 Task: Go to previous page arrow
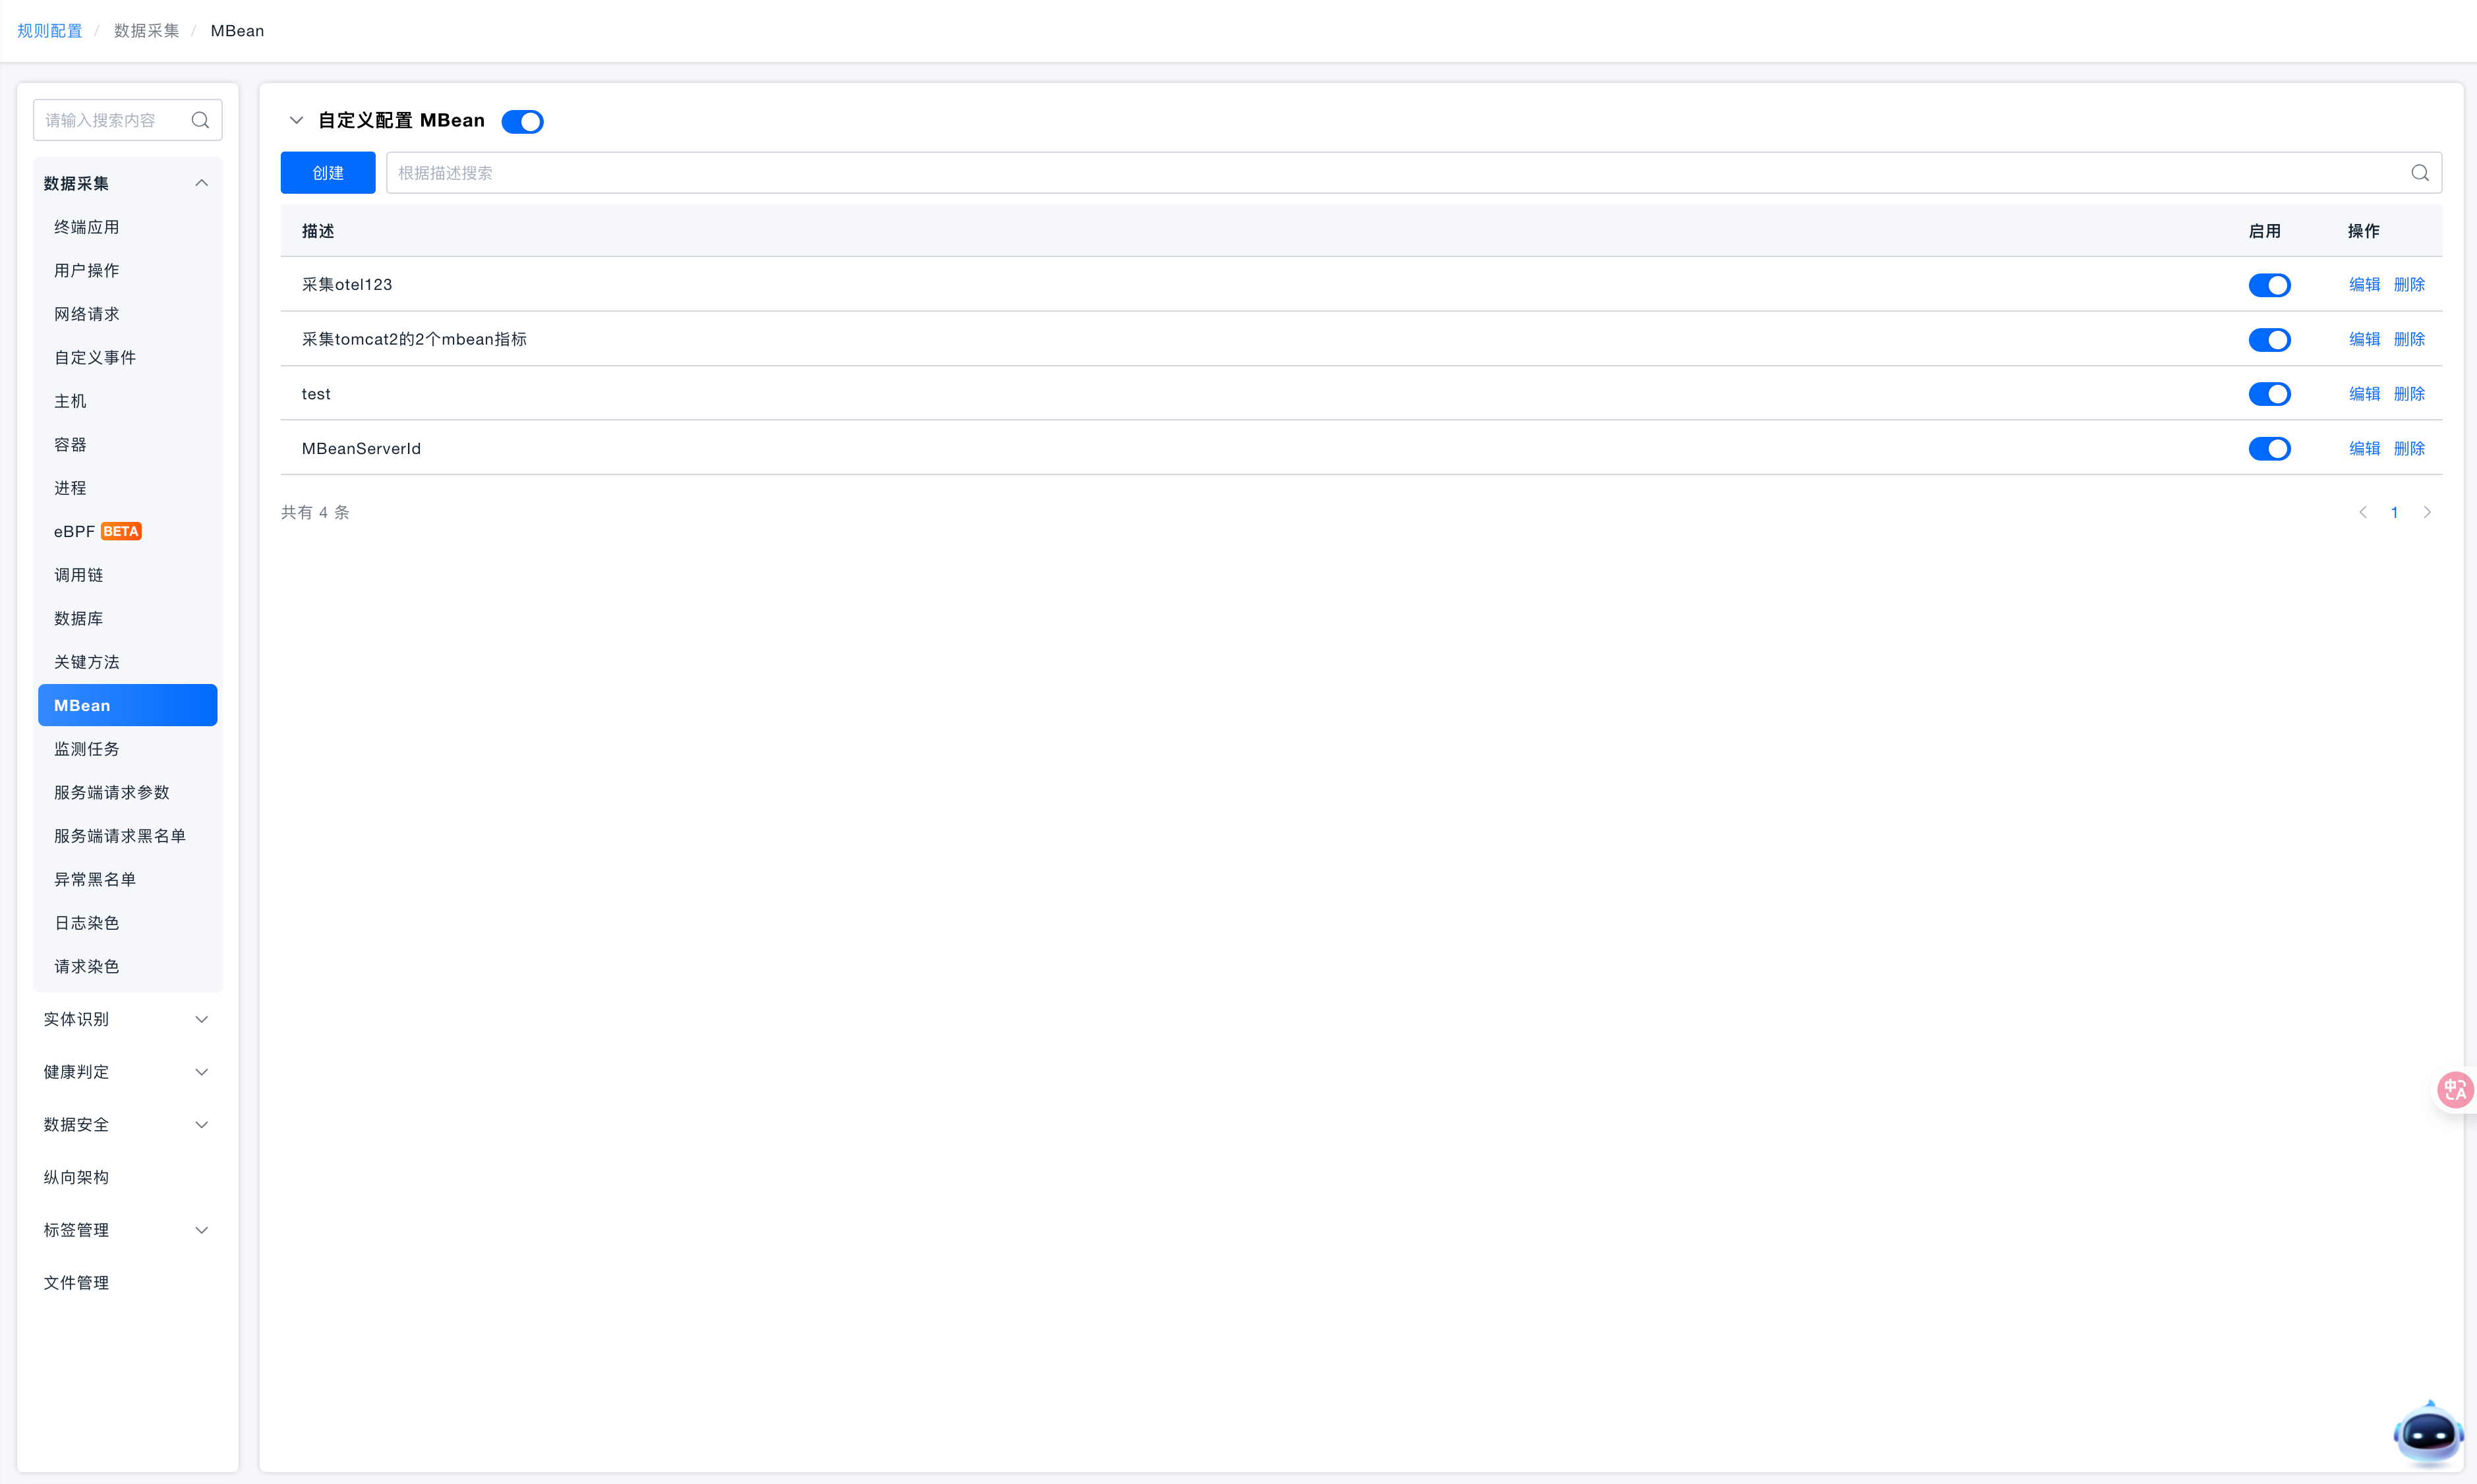coord(2363,512)
